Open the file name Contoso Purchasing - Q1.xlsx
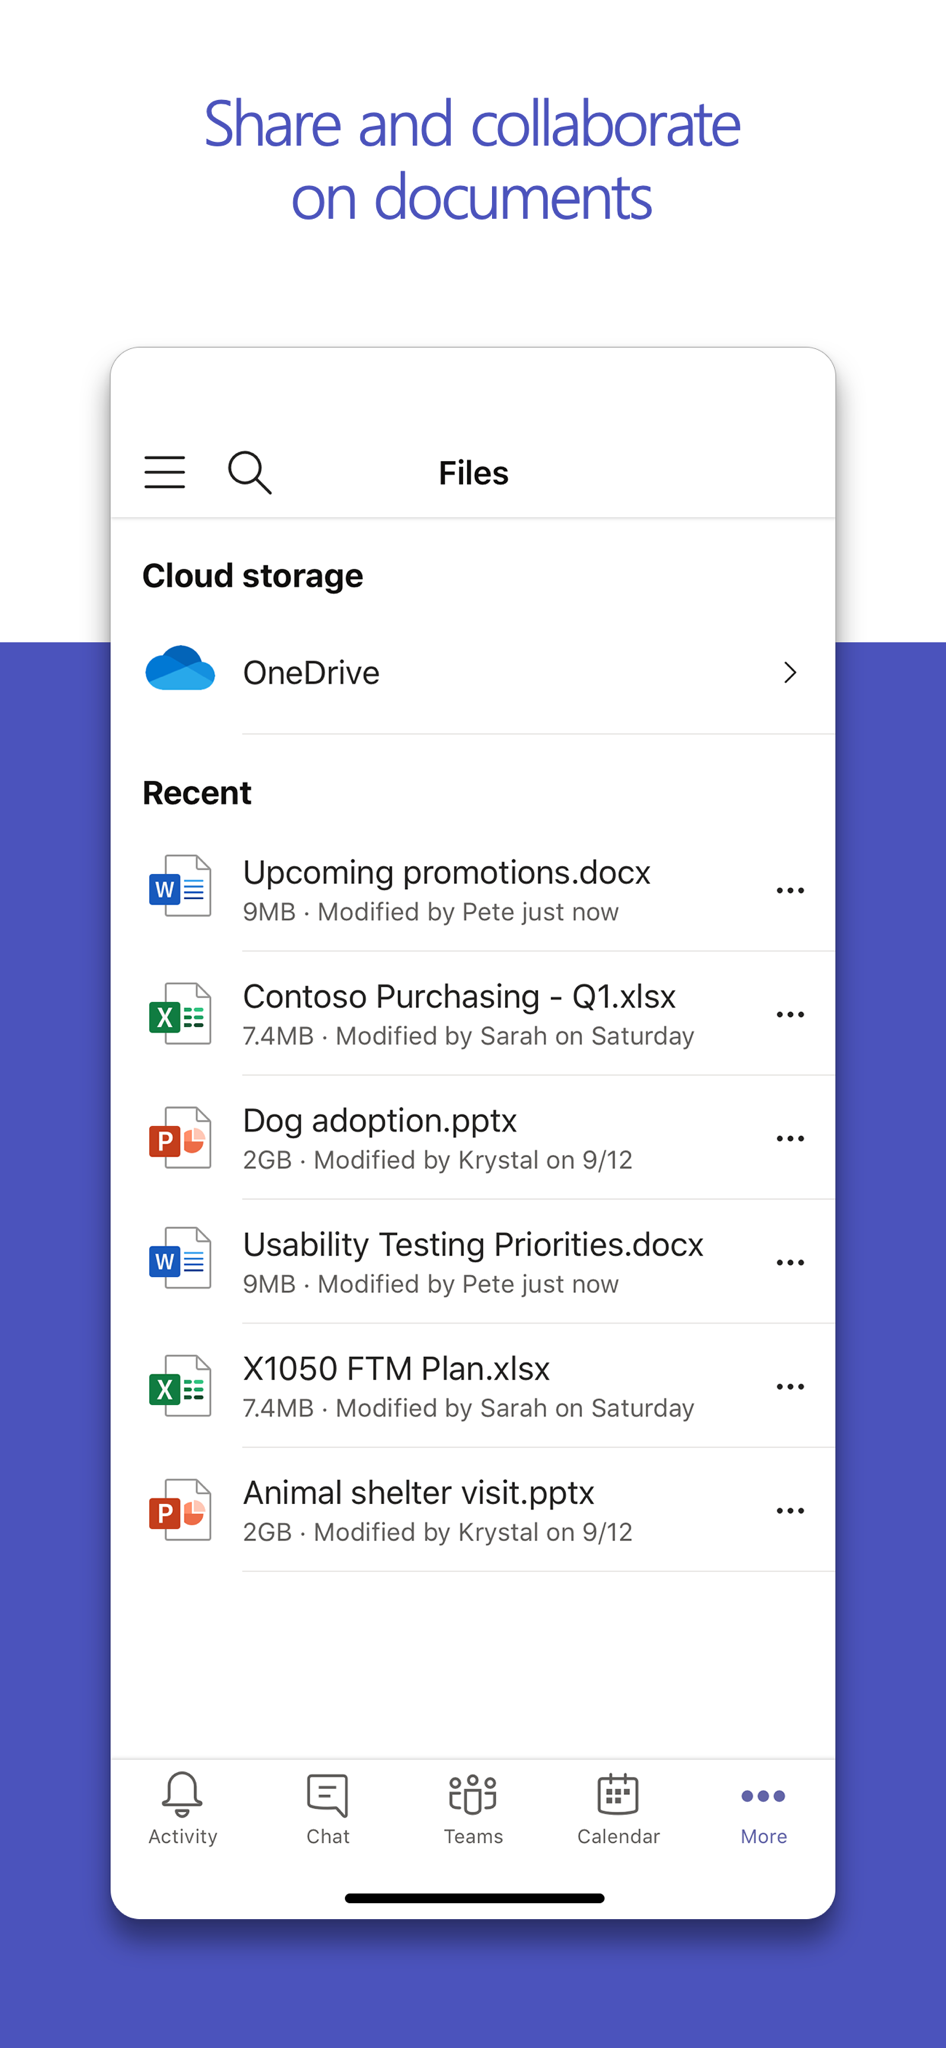 point(460,997)
